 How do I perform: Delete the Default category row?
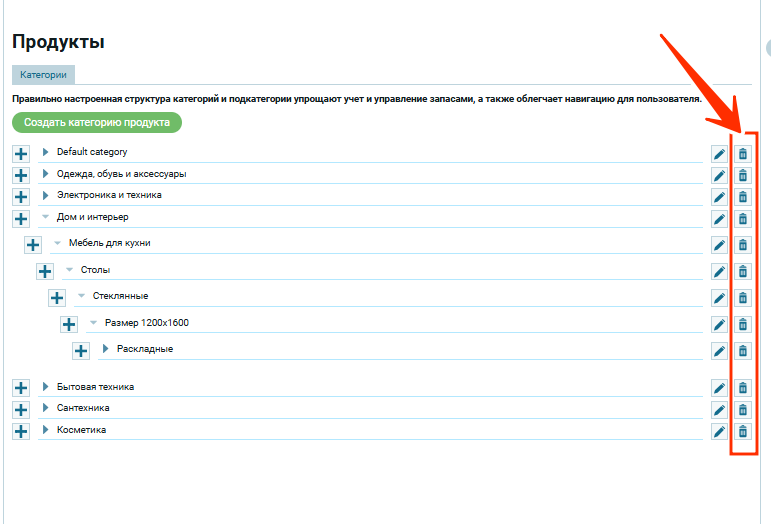coord(742,154)
